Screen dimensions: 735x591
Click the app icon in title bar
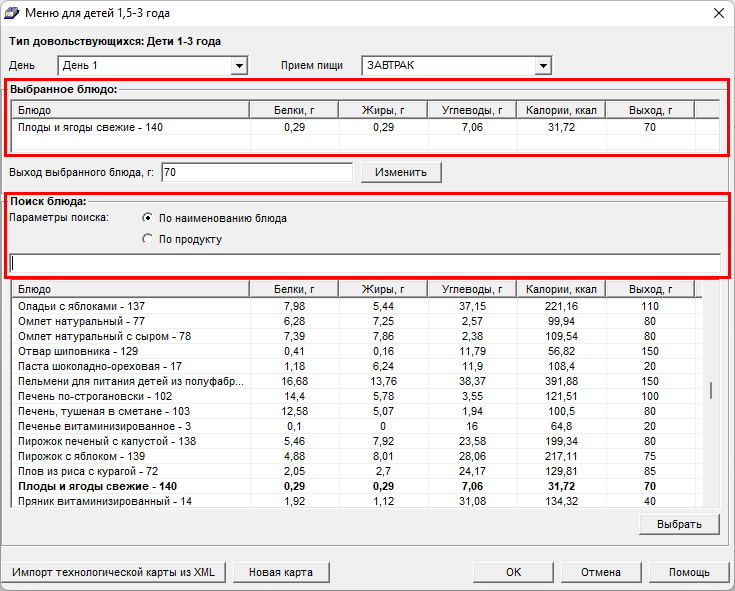coord(12,13)
